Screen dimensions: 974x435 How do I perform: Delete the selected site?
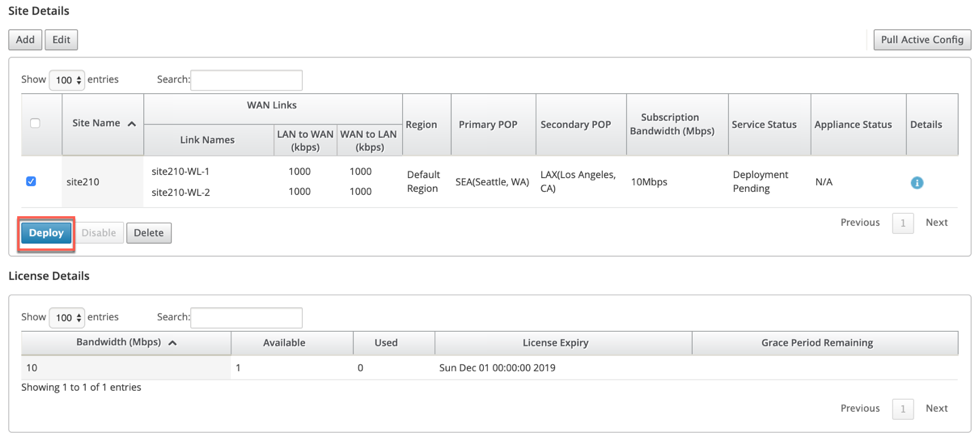click(x=149, y=233)
